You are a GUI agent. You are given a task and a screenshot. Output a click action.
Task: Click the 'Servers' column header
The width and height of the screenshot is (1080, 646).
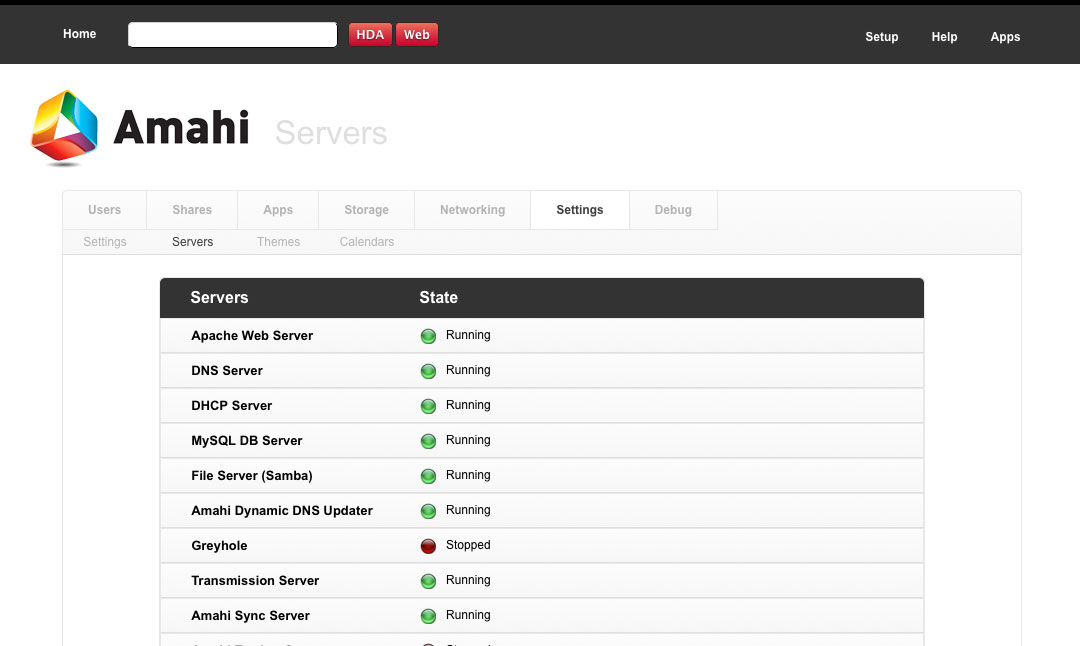tap(219, 298)
